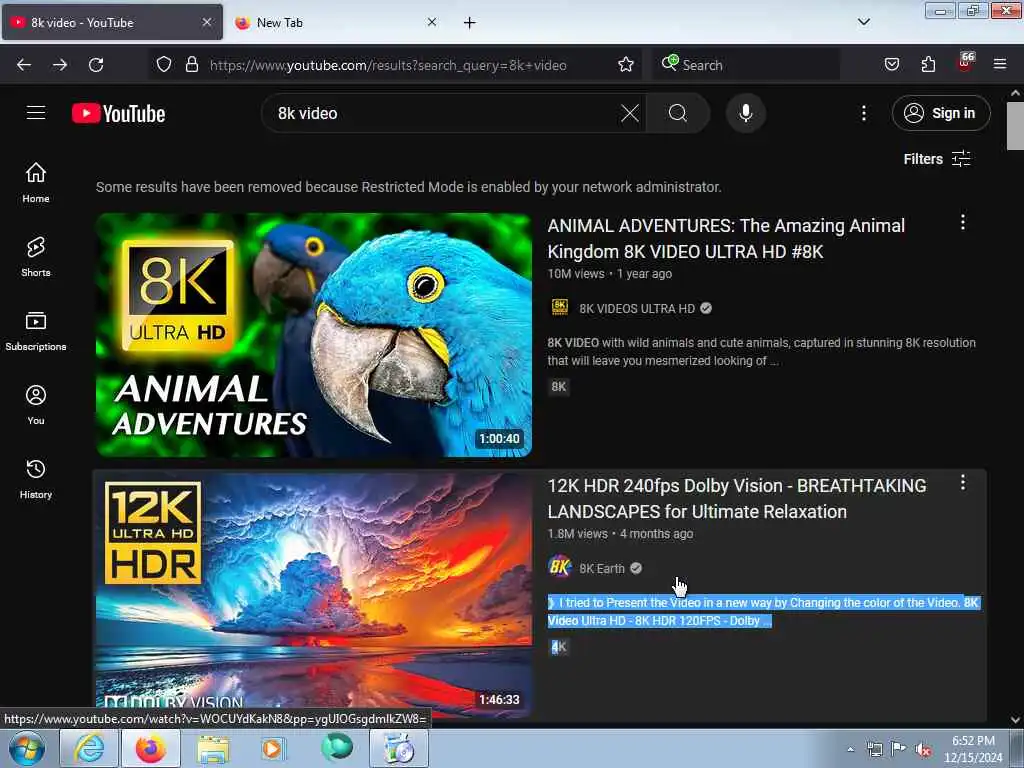Reload the page
This screenshot has width=1024, height=768.
click(x=96, y=65)
